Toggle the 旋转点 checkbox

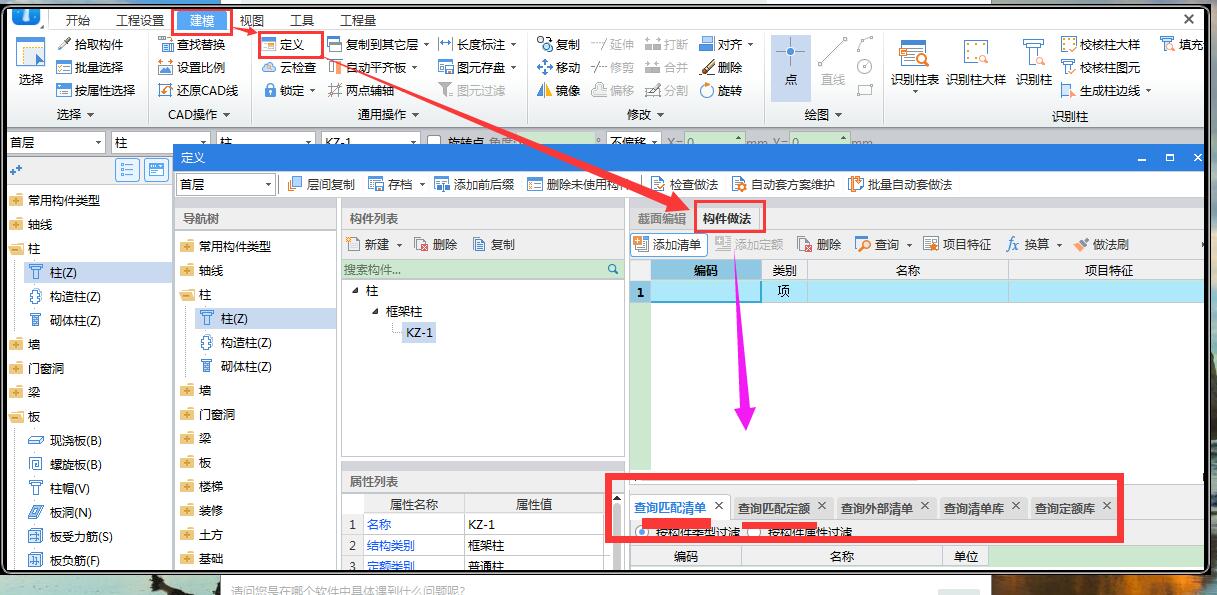(434, 142)
